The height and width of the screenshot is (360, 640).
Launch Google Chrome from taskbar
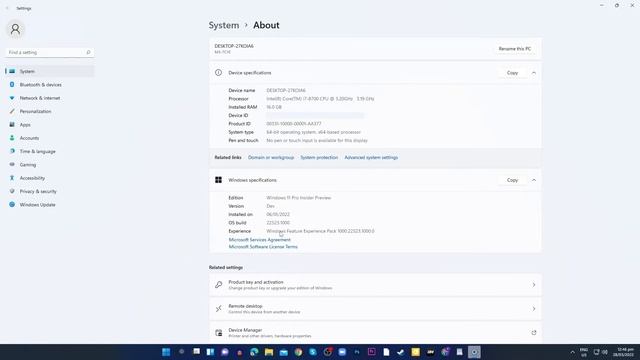click(298, 352)
